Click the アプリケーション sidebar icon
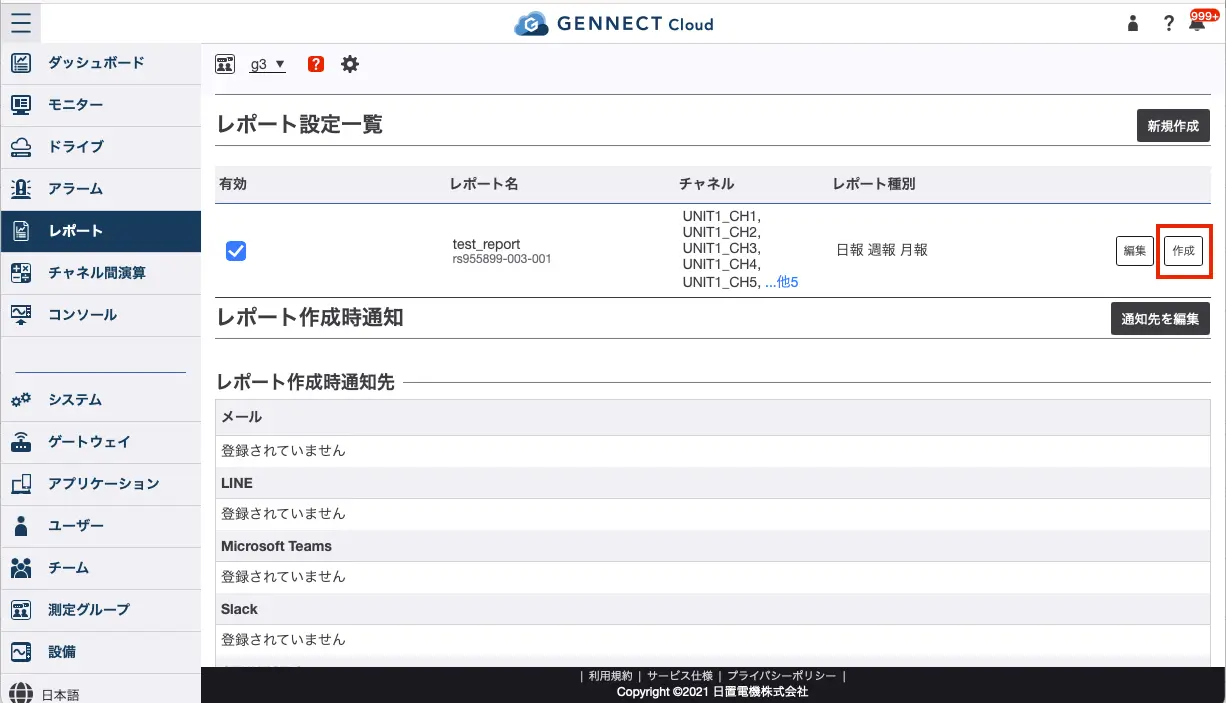The height and width of the screenshot is (703, 1226). pyautogui.click(x=21, y=484)
